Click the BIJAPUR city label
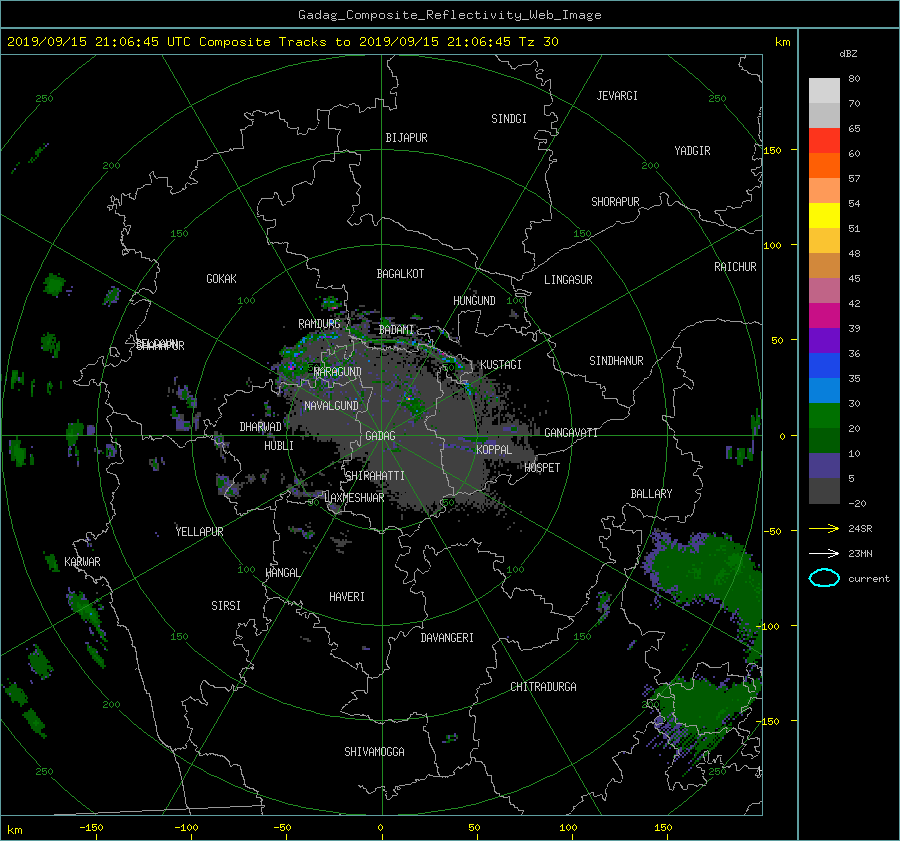 coord(406,138)
